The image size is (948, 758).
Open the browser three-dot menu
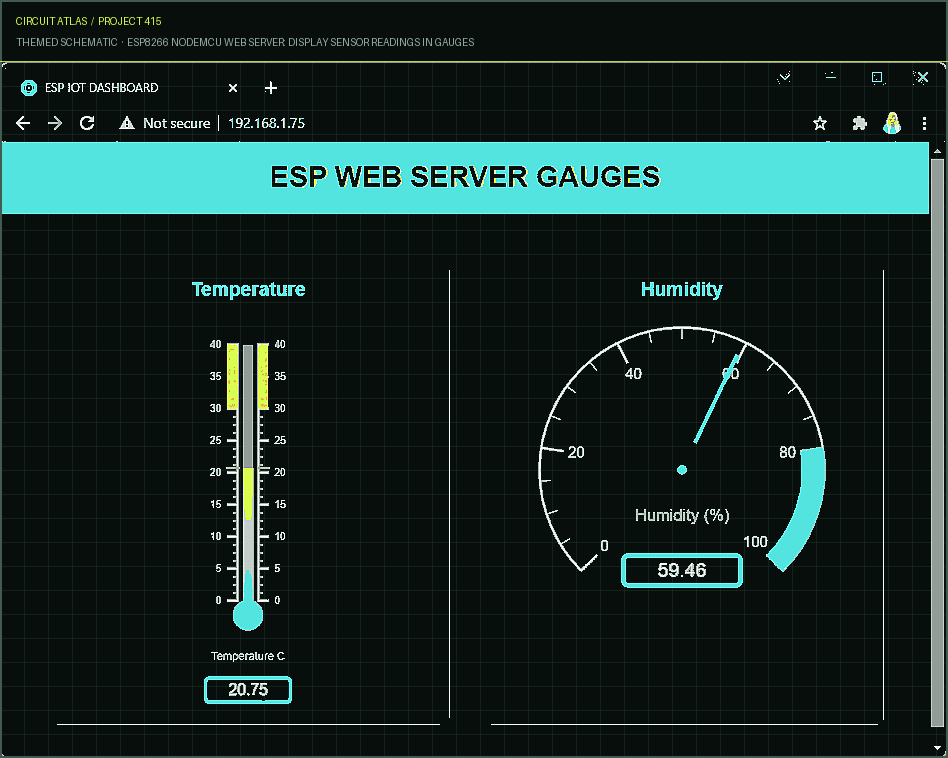(x=924, y=124)
